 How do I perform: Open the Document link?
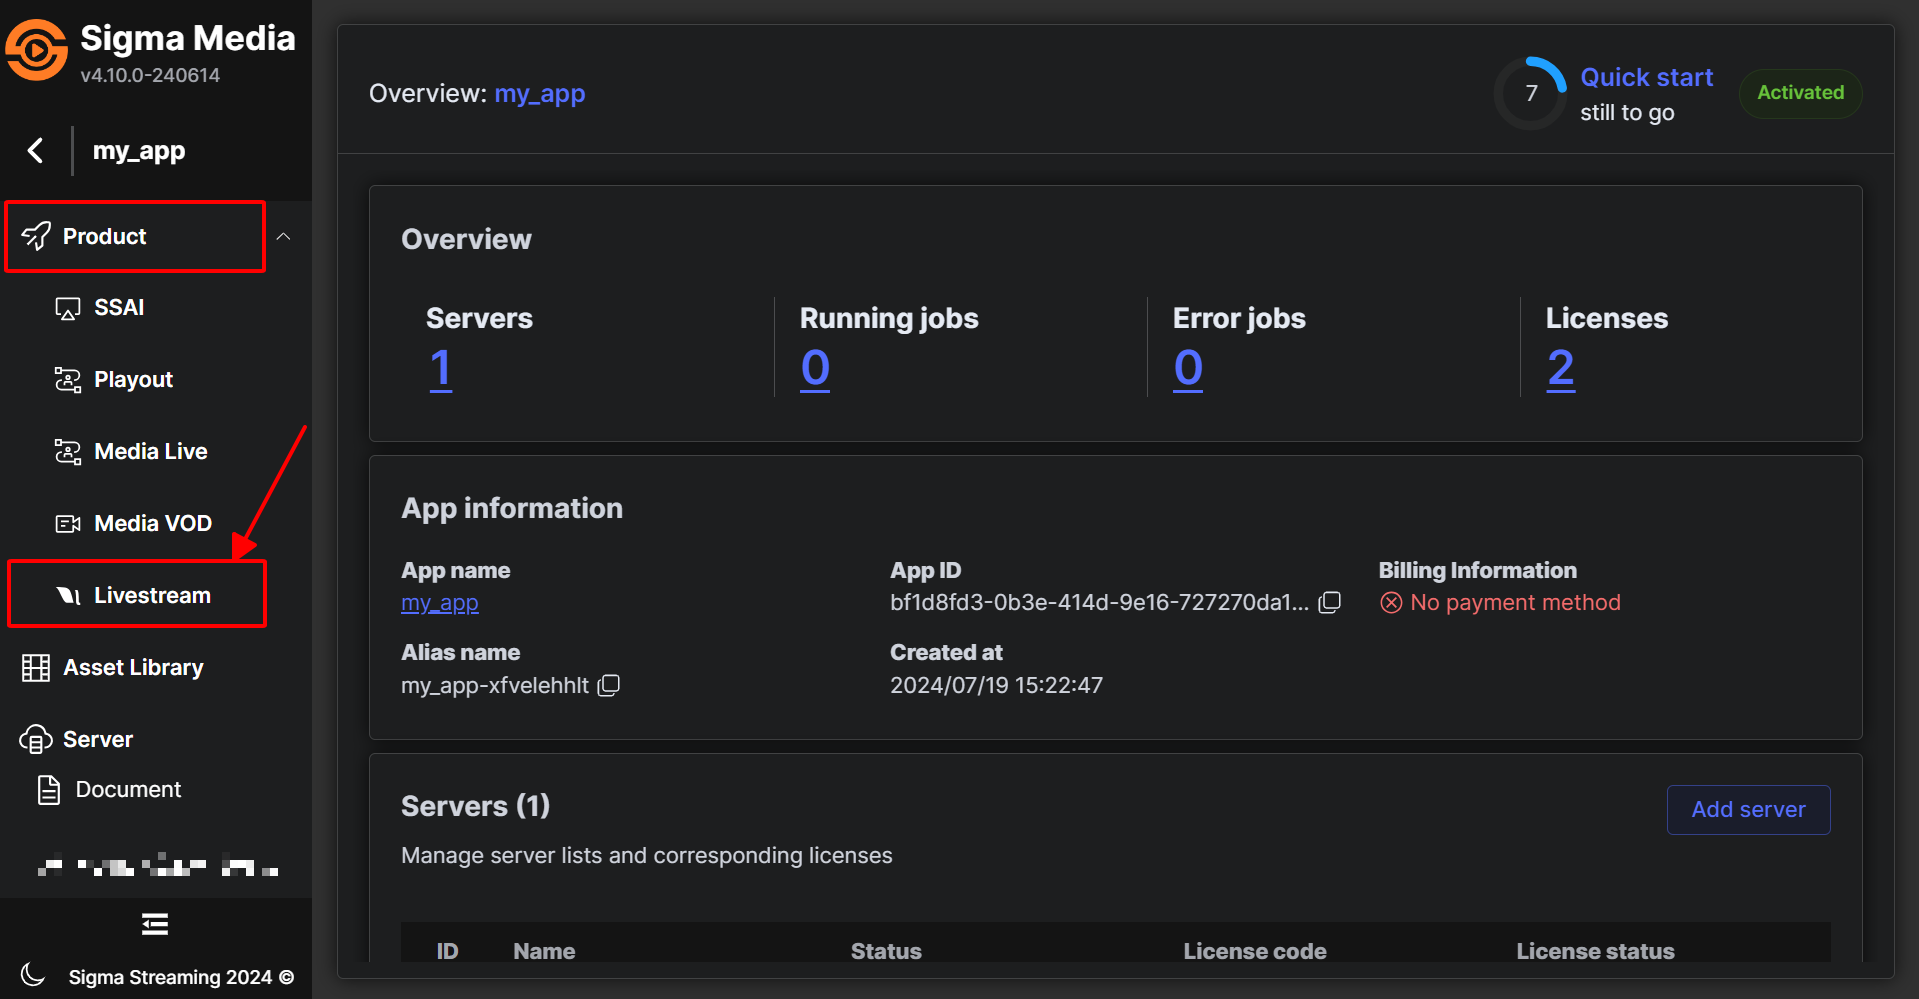[127, 790]
